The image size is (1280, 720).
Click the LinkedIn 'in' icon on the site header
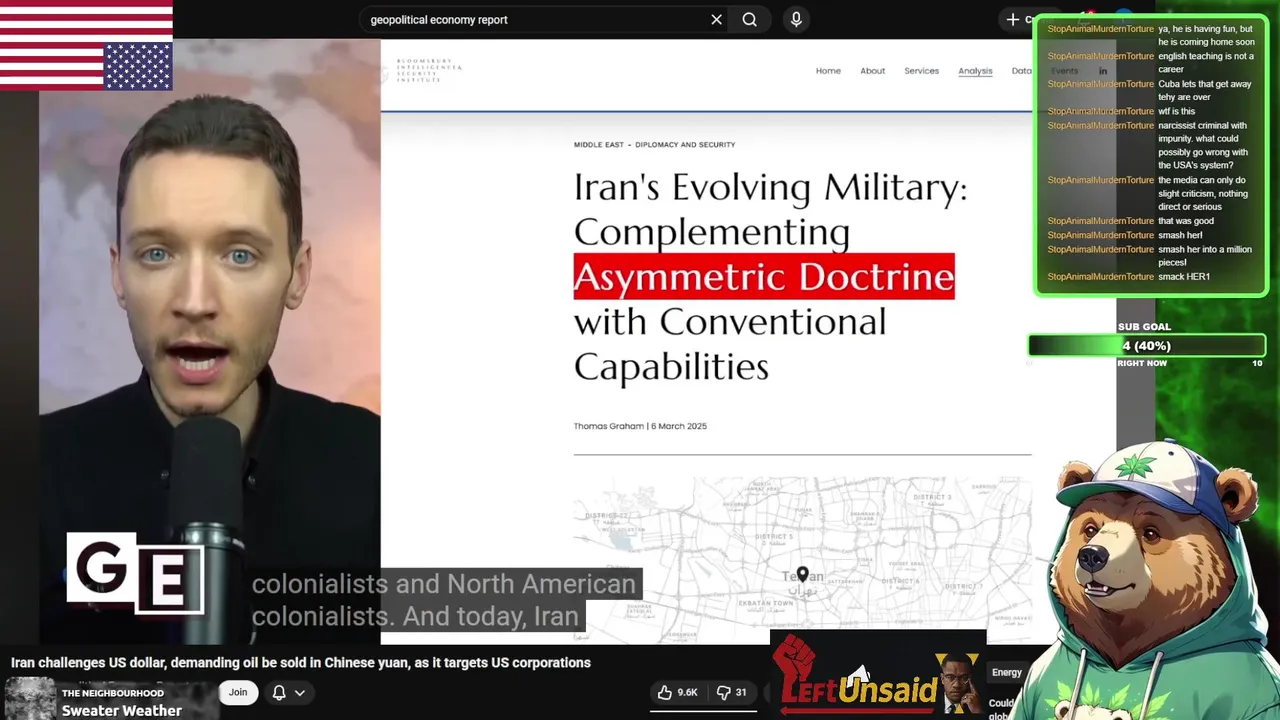coord(1103,71)
